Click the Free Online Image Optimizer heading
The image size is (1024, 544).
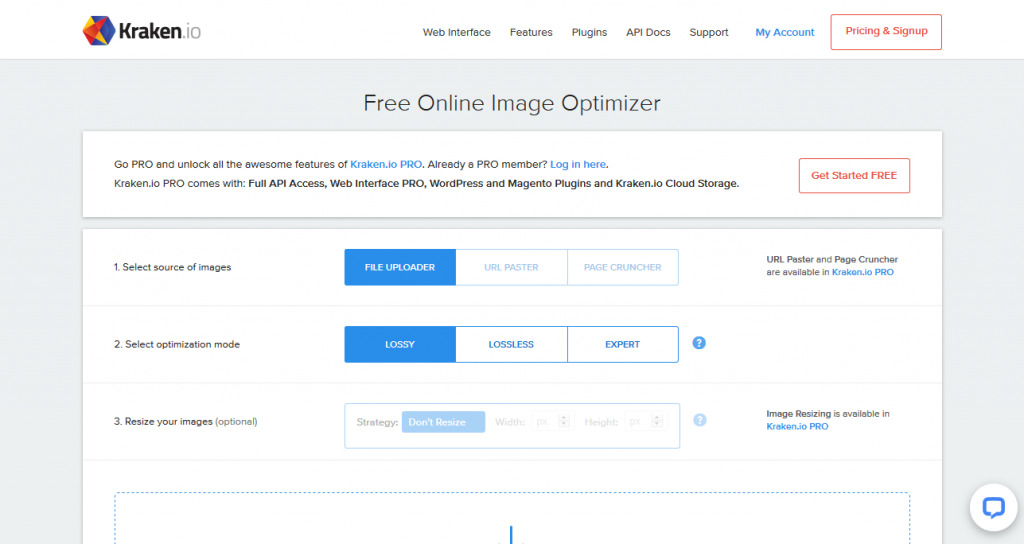coord(512,103)
